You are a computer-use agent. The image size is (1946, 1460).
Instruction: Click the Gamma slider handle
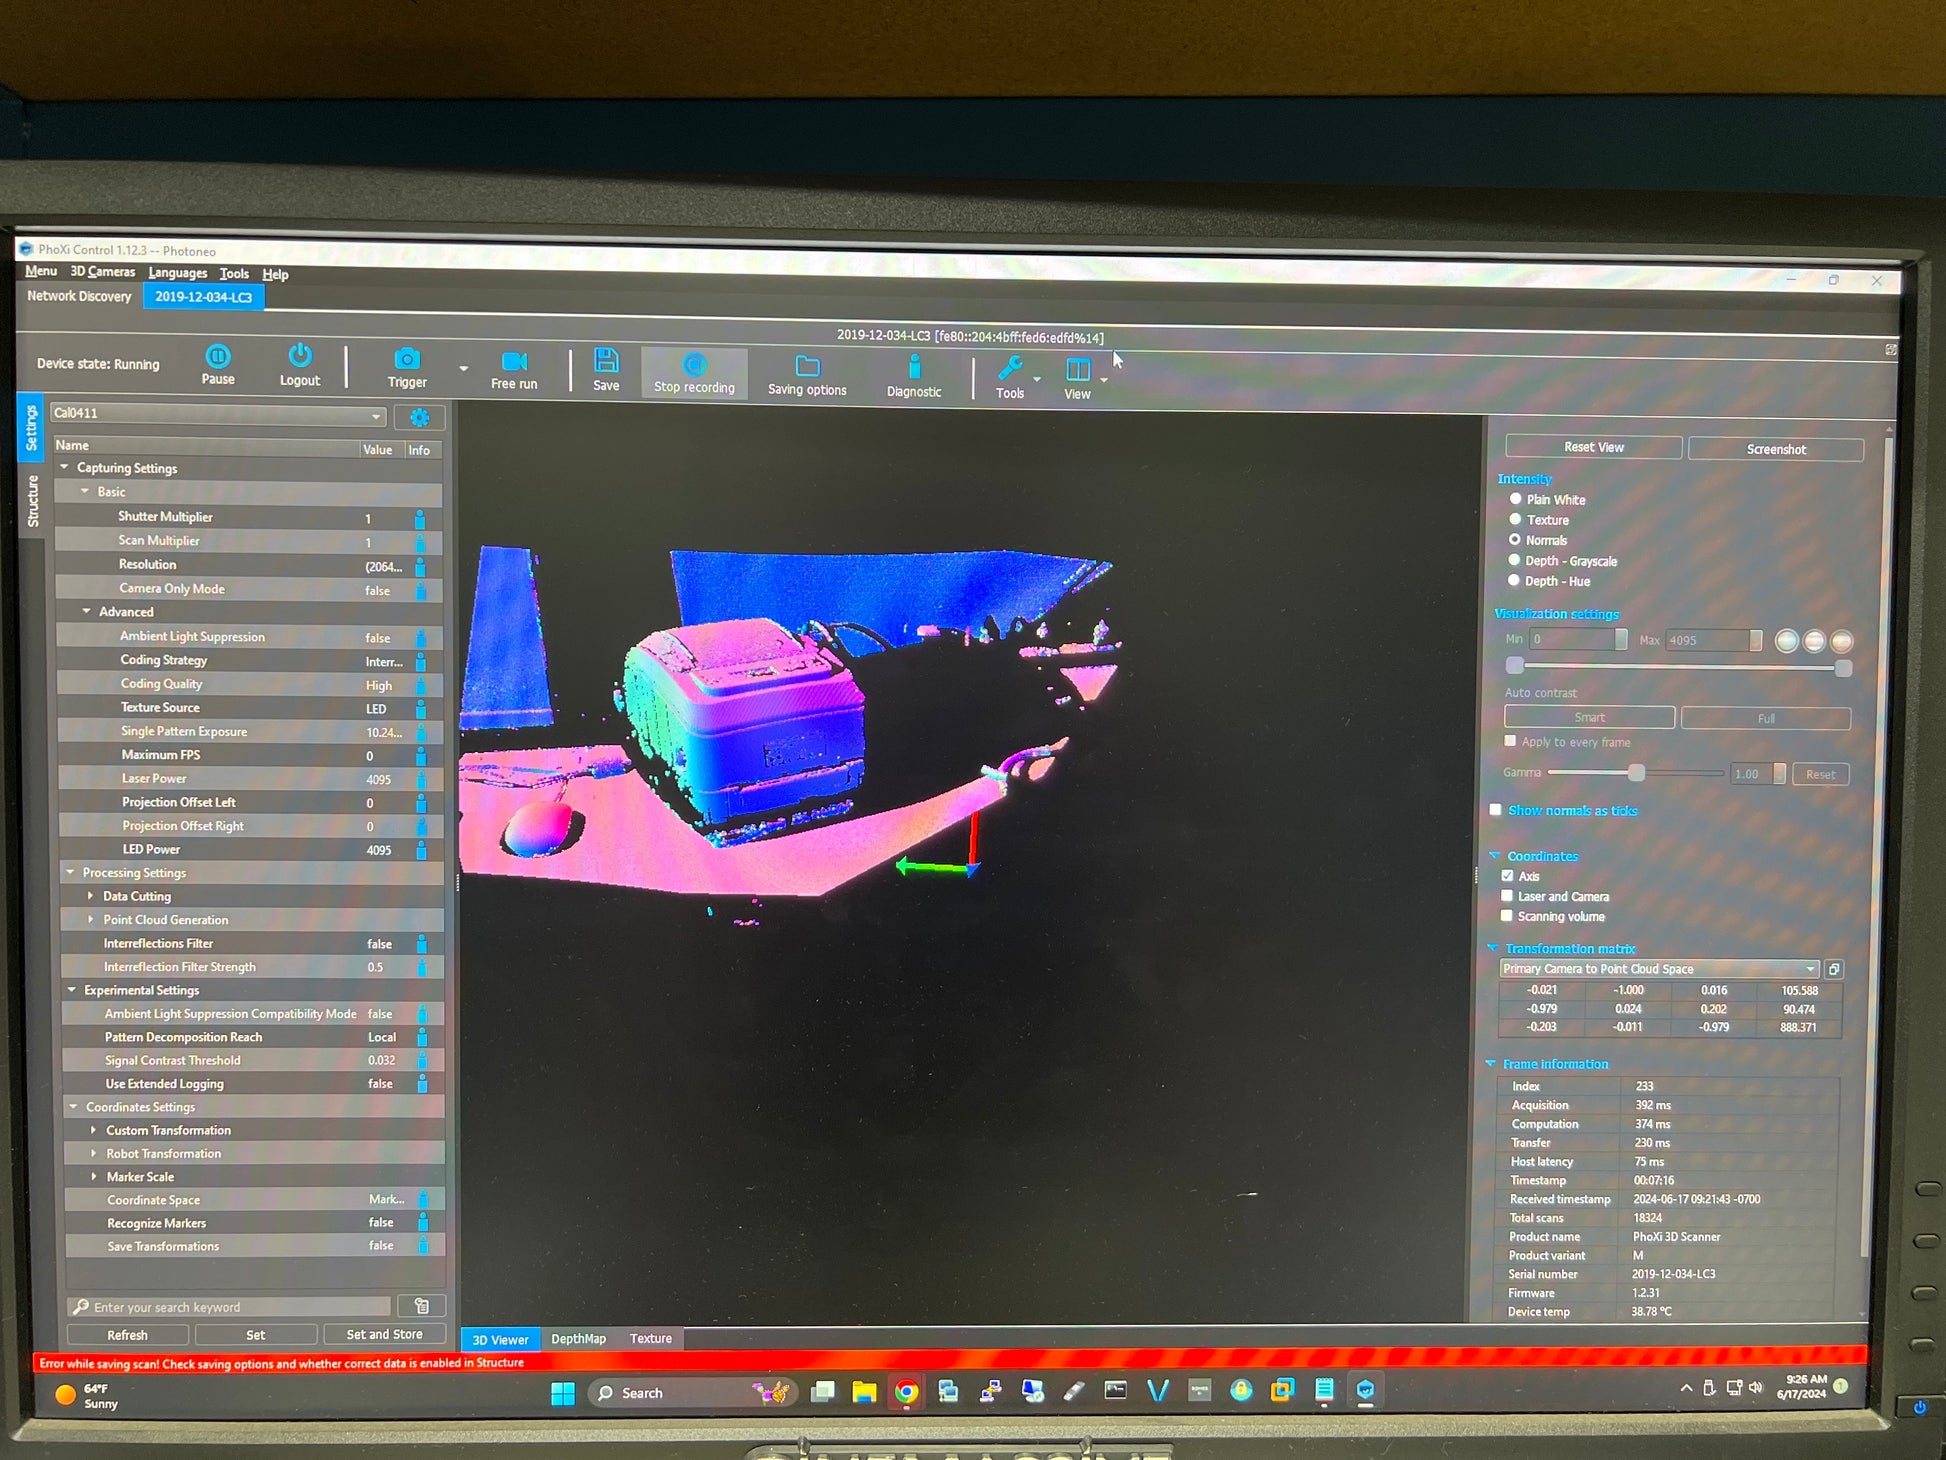point(1636,772)
